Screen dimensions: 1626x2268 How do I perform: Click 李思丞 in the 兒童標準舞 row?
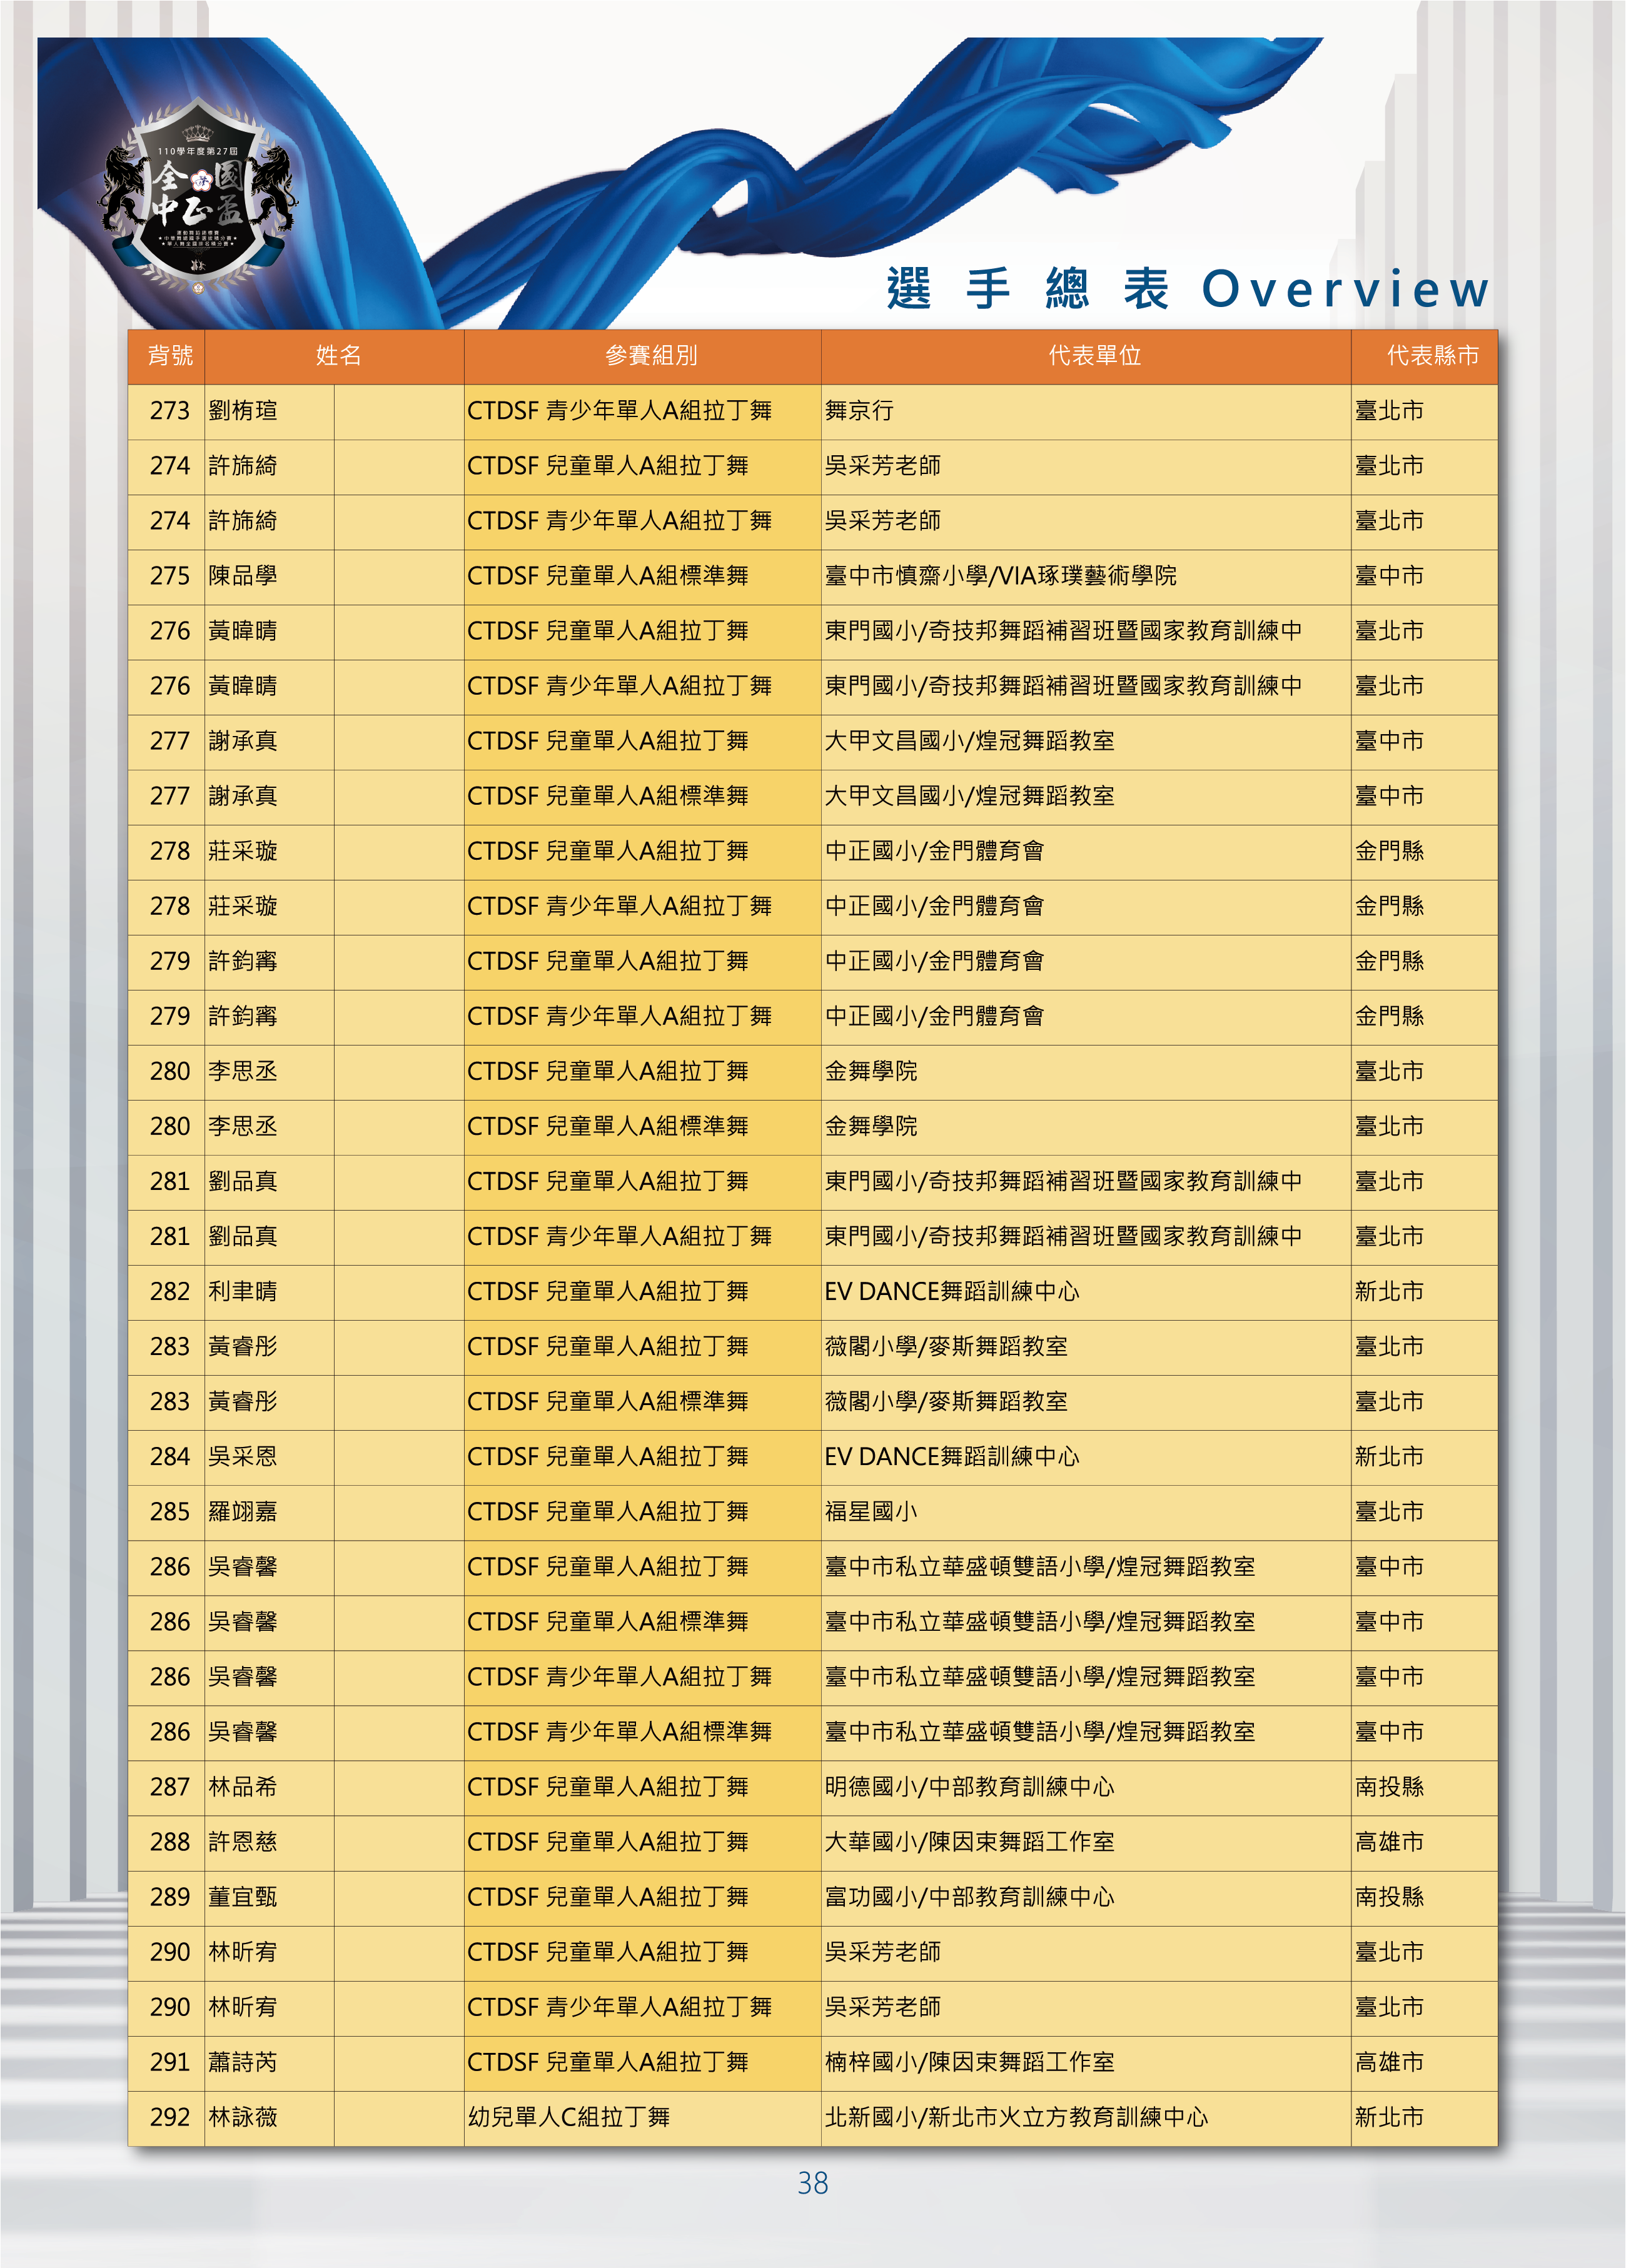[x=243, y=1126]
